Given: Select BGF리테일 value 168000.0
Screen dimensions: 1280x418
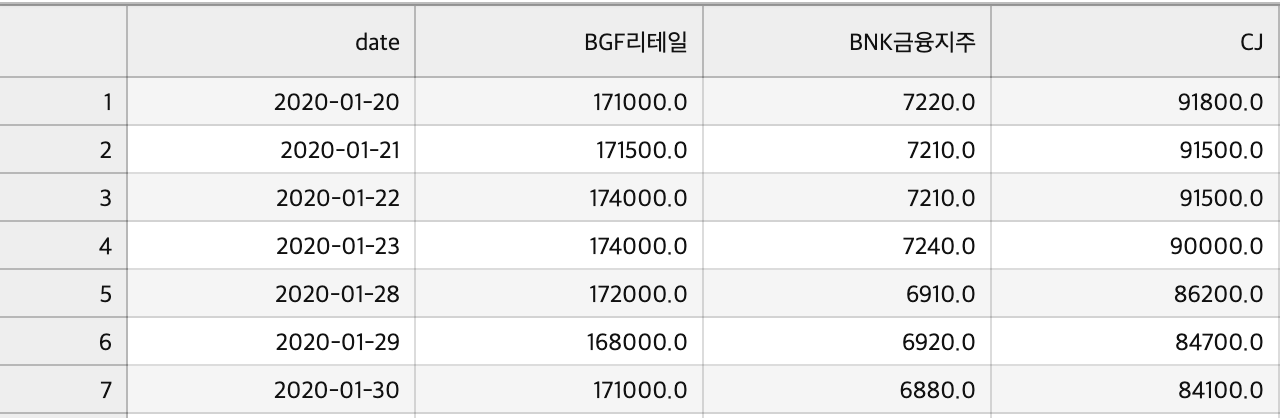Looking at the screenshot, I should (559, 343).
